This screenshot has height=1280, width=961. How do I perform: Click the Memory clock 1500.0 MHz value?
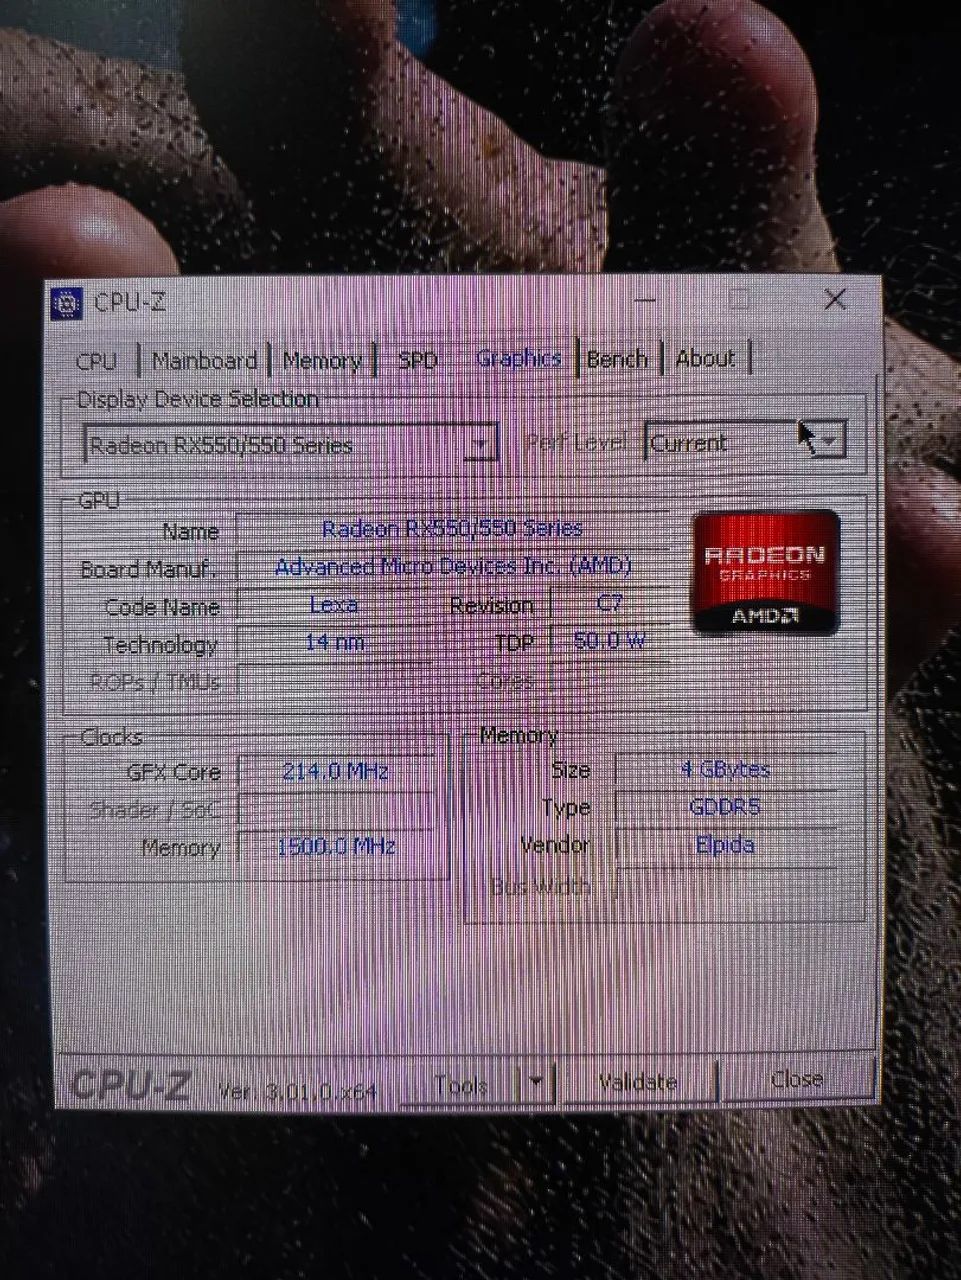click(336, 846)
